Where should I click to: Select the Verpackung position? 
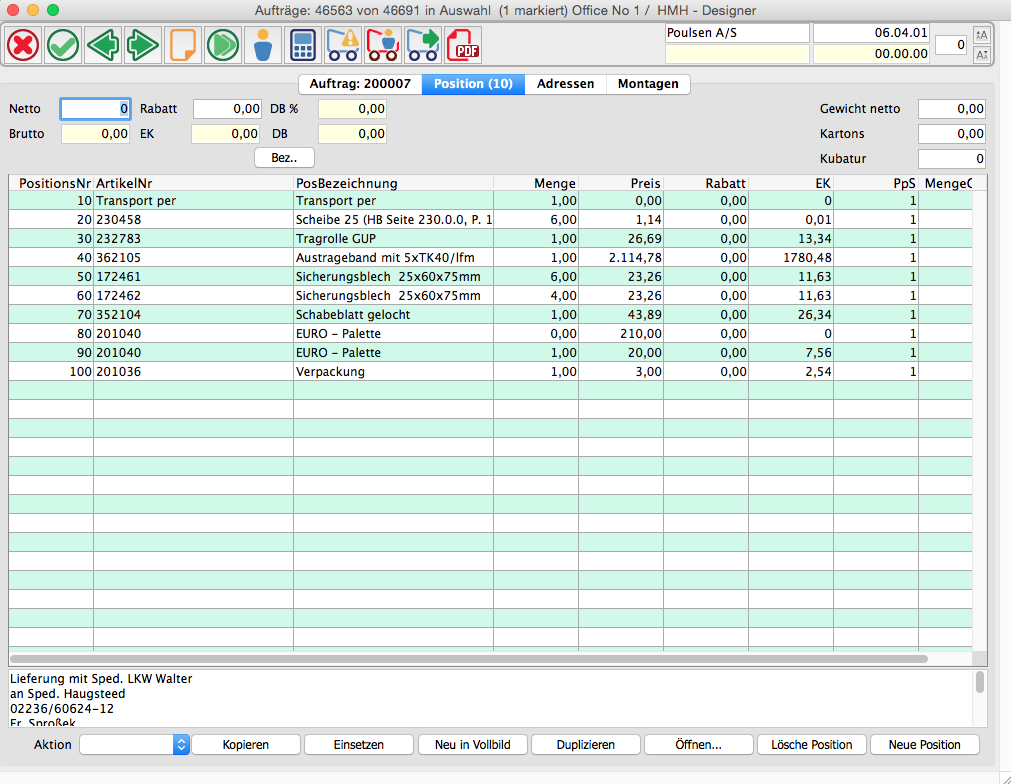[x=490, y=372]
